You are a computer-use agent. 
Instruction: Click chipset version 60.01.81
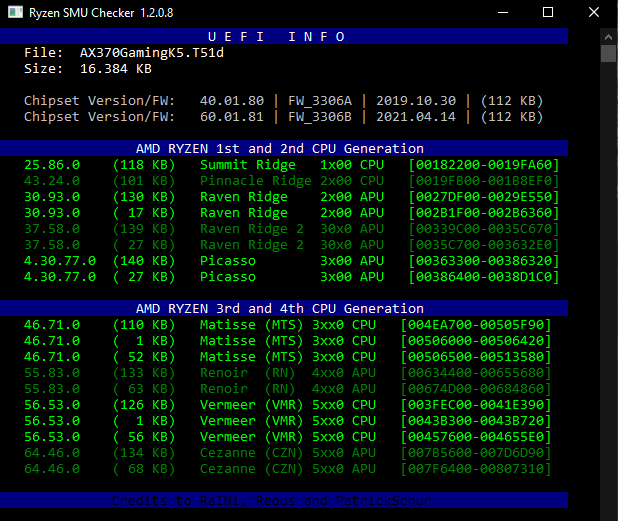[x=232, y=117]
